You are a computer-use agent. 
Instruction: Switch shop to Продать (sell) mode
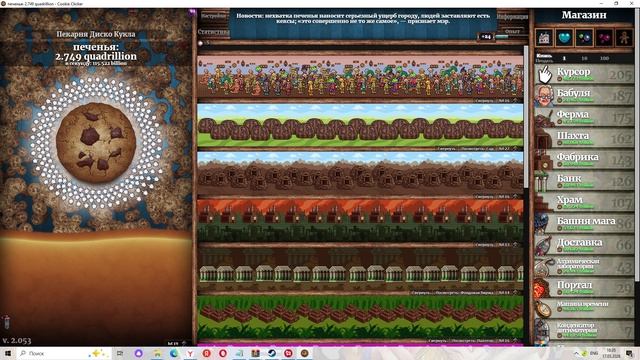pyautogui.click(x=544, y=61)
